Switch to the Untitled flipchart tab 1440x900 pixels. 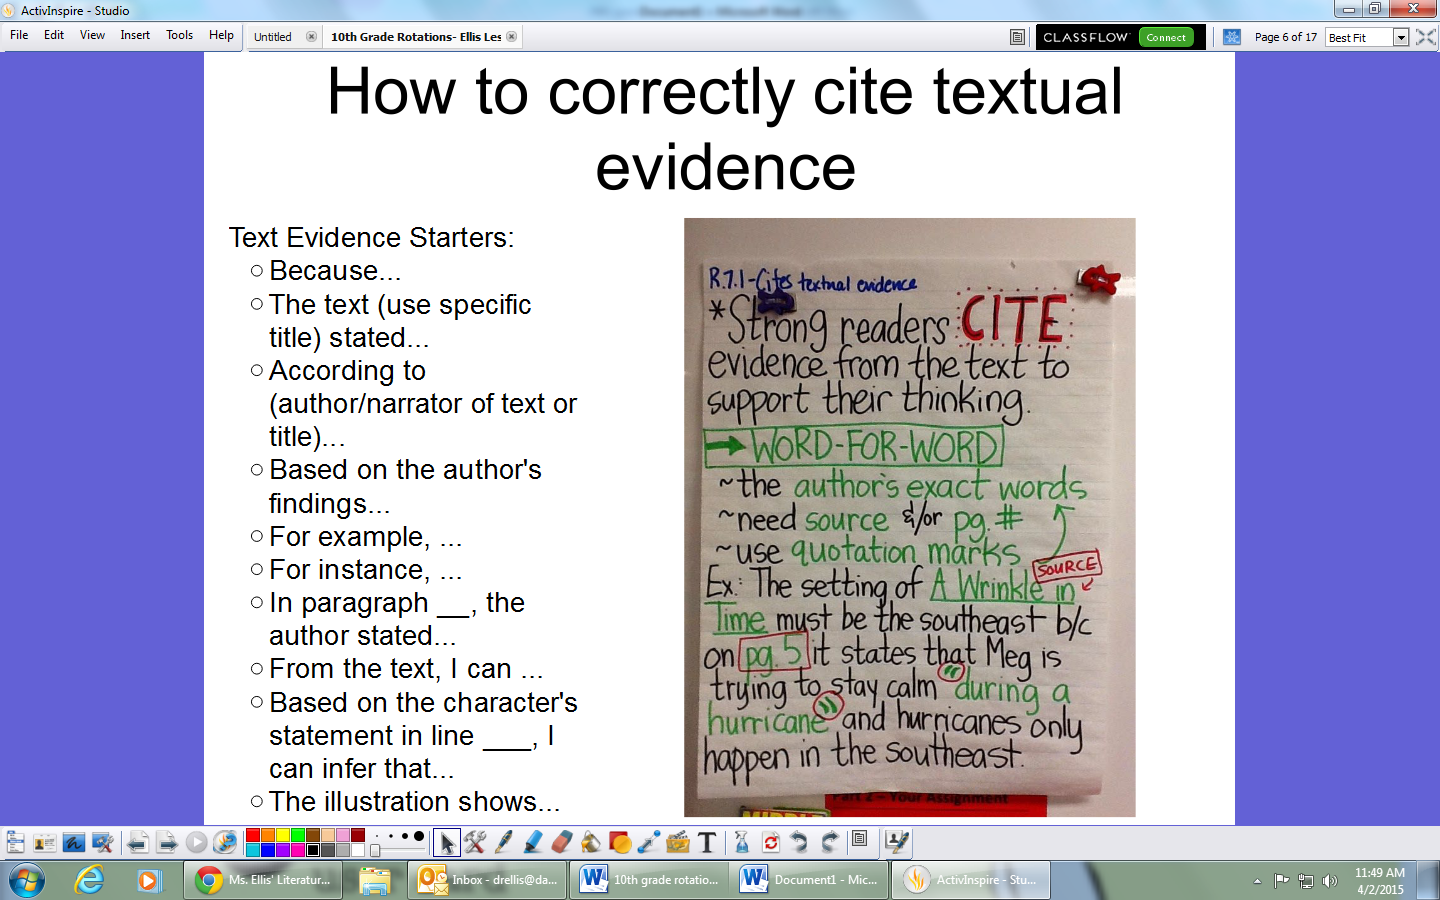[273, 37]
